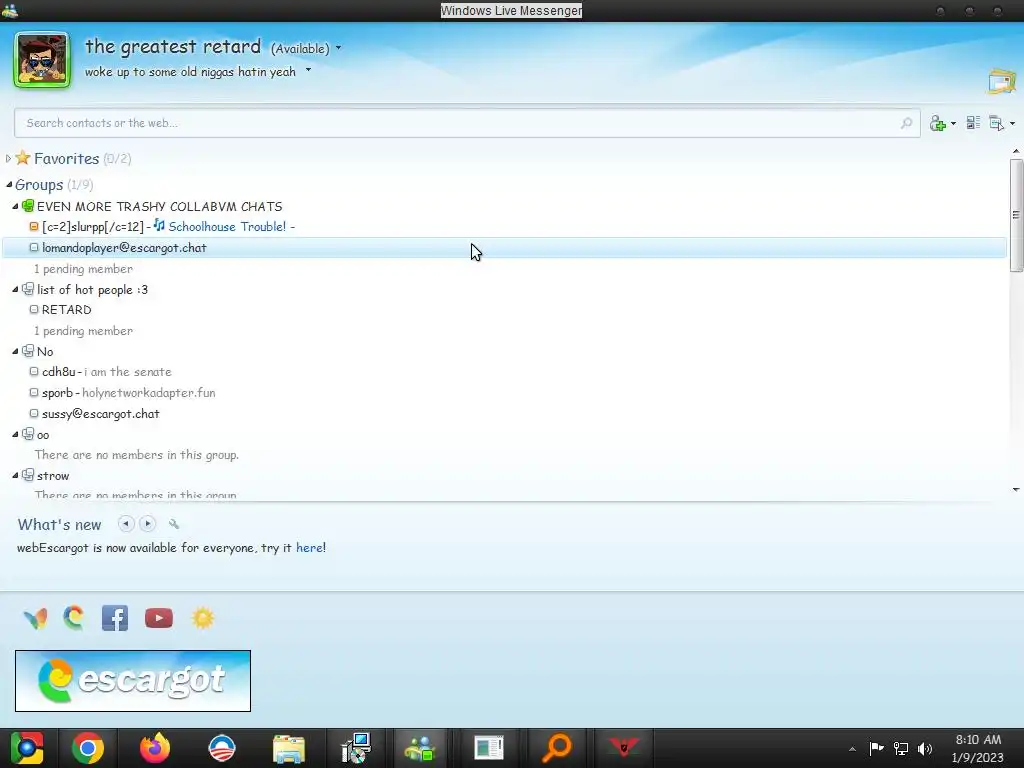Image resolution: width=1024 pixels, height=768 pixels.
Task: Show next What's new item
Action: [148, 524]
